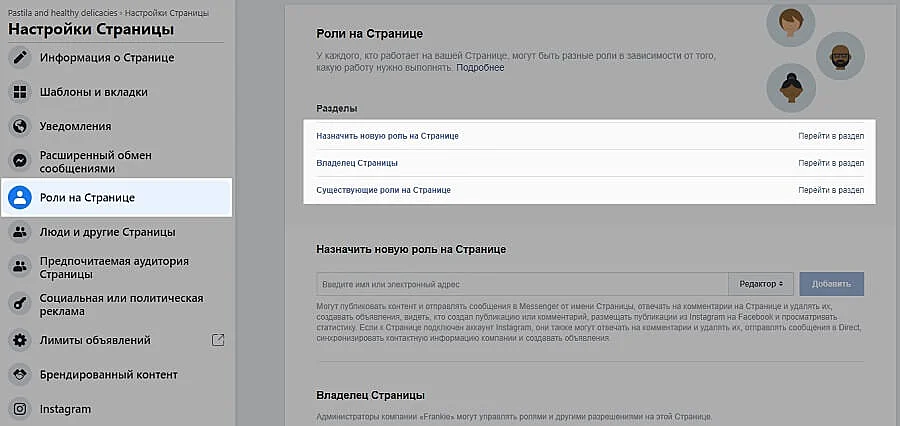
Task: Click the grid icon for Шаблоны и вкладки
Action: [x=19, y=92]
